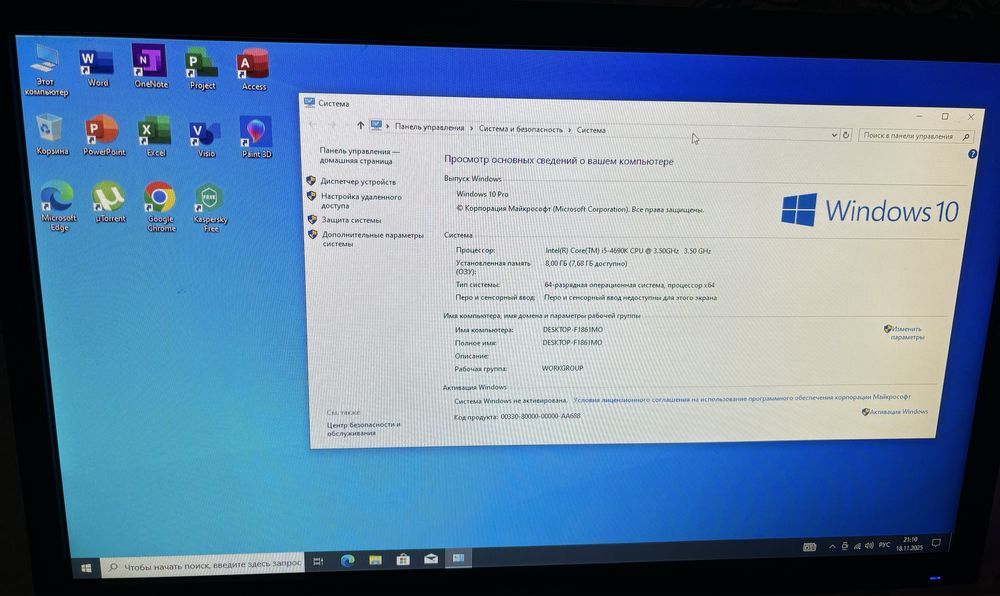This screenshot has height=596, width=1000.
Task: Open the OneNote desktop shortcut
Action: [x=151, y=67]
